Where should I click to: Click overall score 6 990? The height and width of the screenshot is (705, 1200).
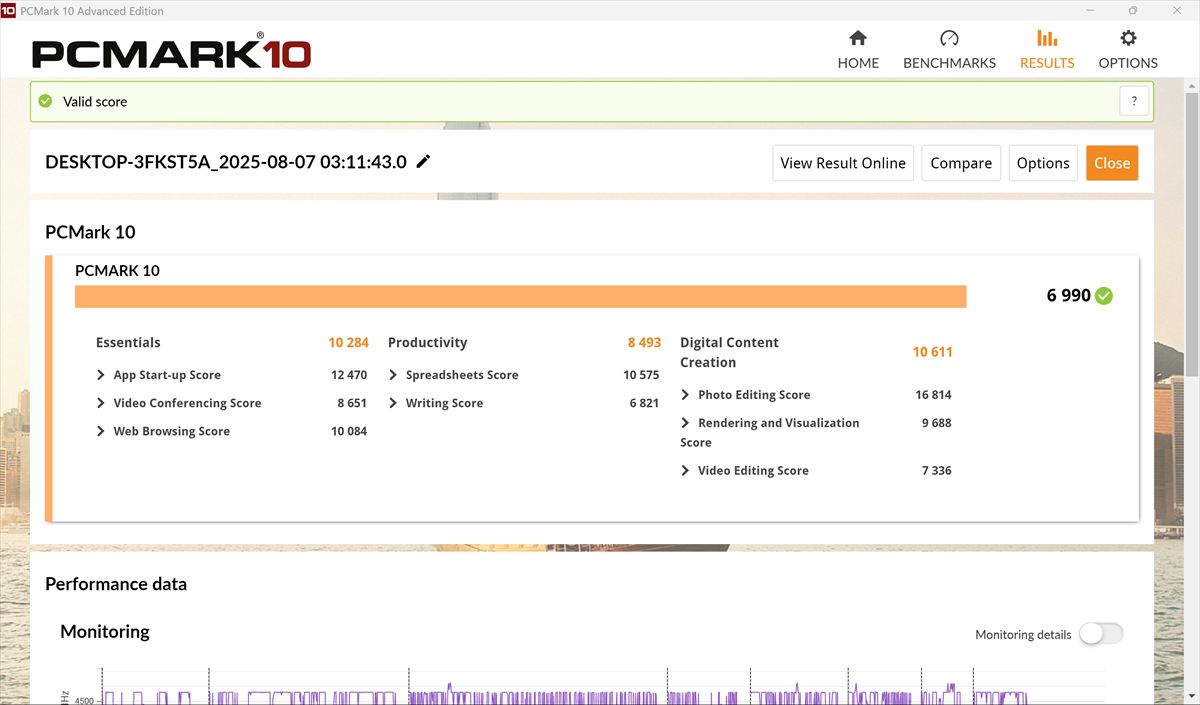click(1068, 295)
